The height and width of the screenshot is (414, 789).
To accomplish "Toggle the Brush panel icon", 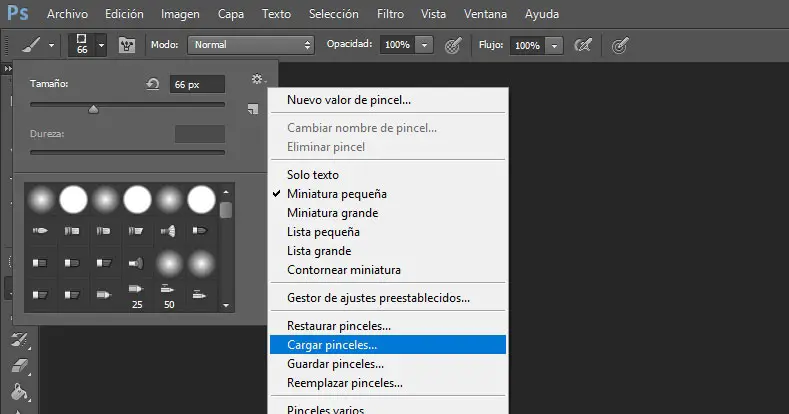I will click(x=127, y=45).
